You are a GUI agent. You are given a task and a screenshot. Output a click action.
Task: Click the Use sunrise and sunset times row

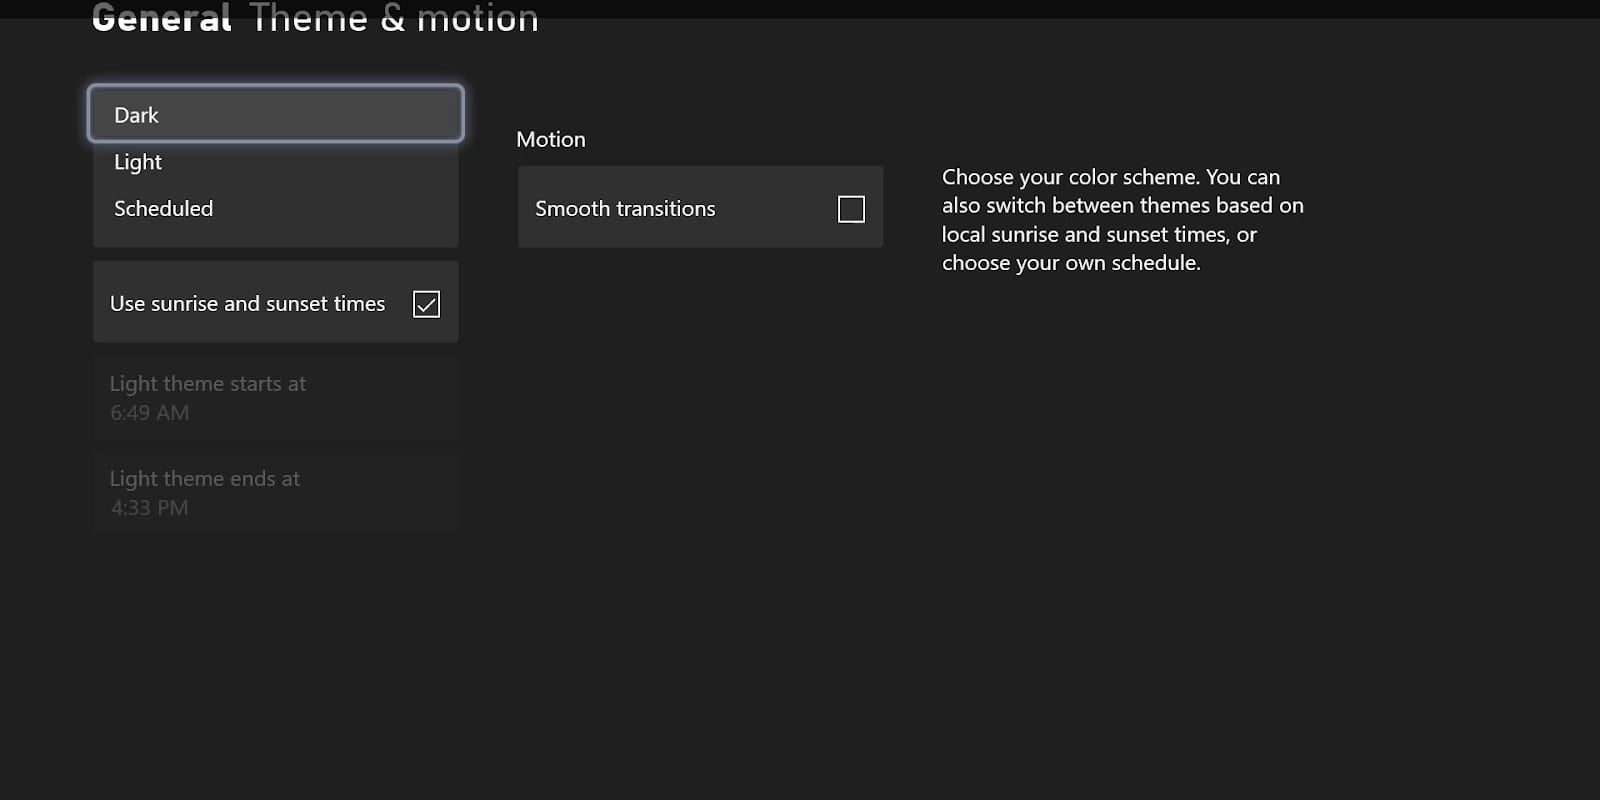point(275,302)
